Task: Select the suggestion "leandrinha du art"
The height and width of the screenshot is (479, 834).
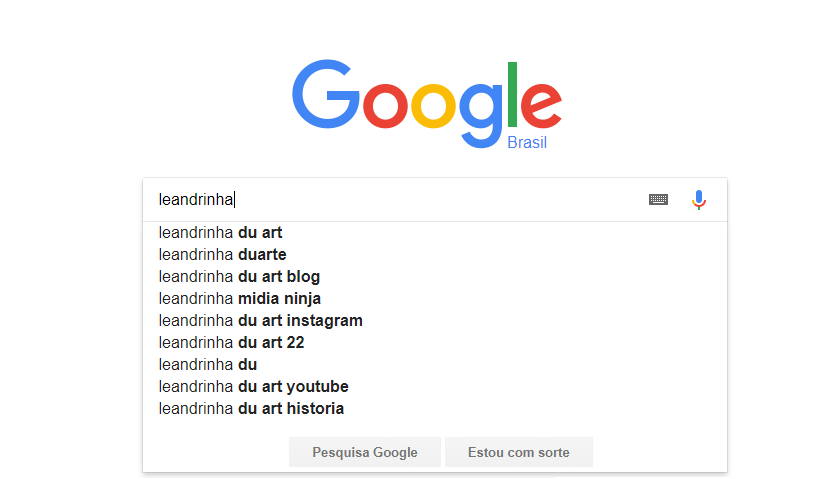Action: [x=221, y=233]
